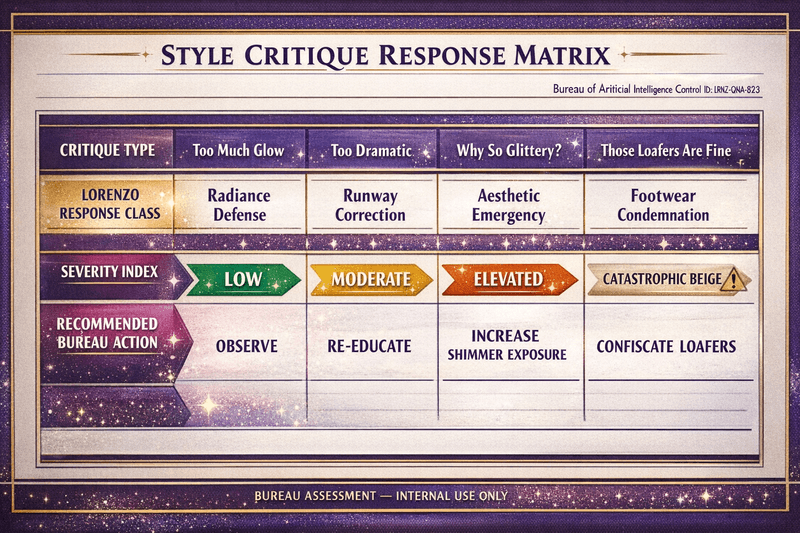Click the warning triangle icon in Catastrophic Beige

tap(733, 280)
